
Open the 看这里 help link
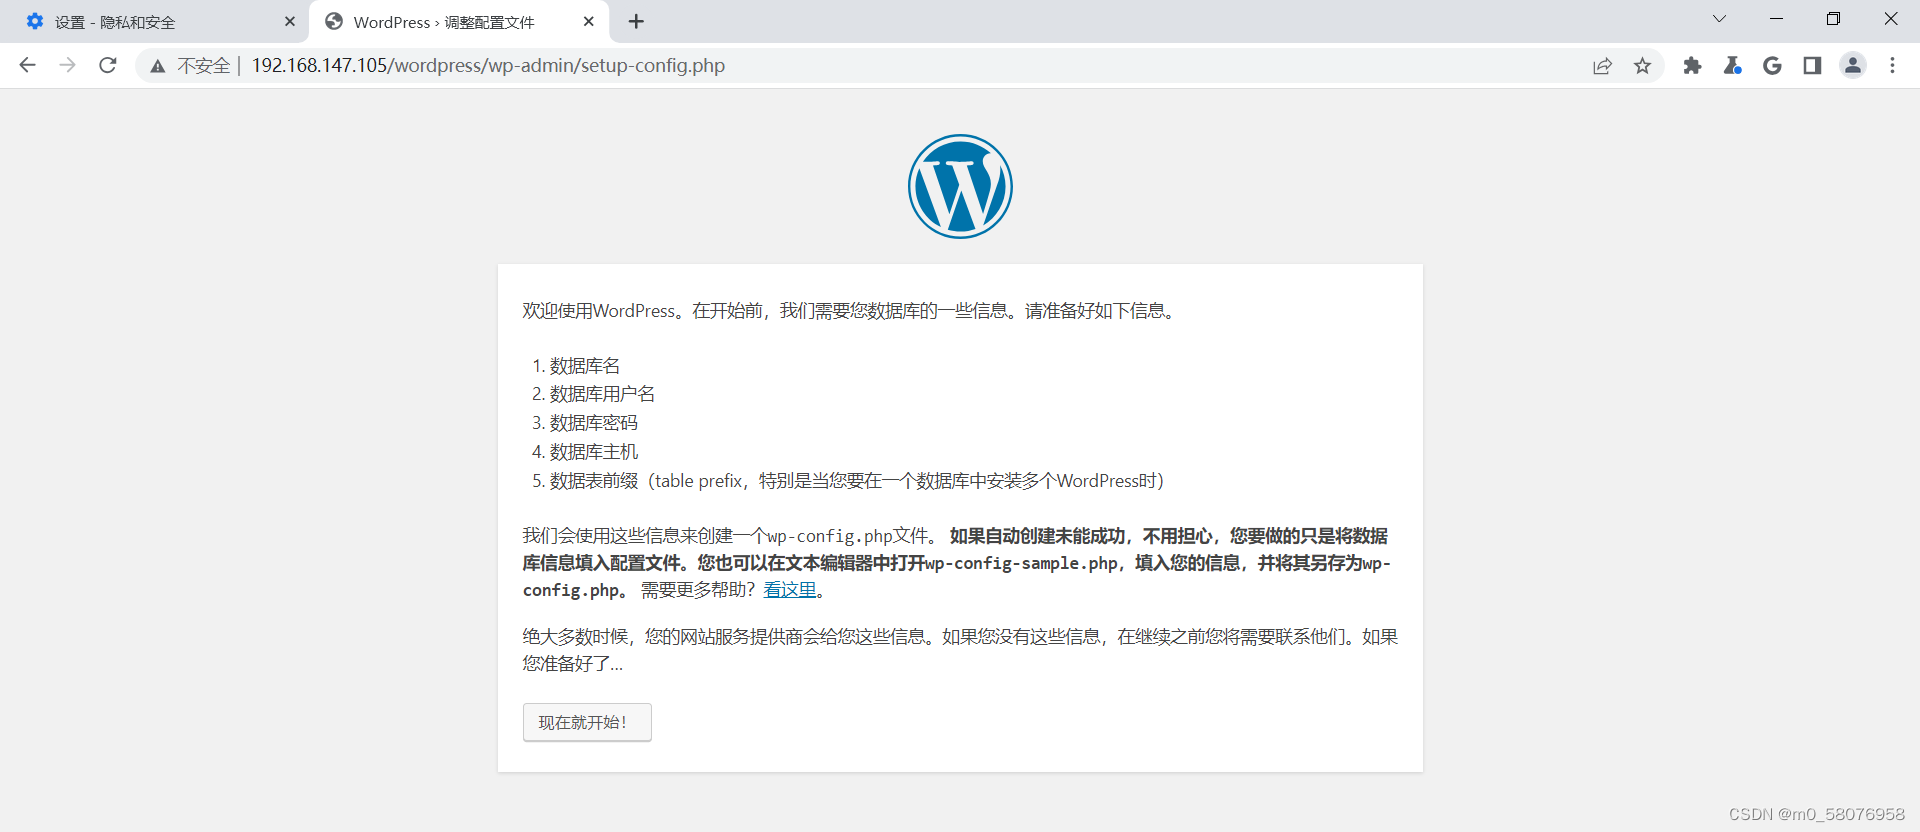(x=790, y=590)
